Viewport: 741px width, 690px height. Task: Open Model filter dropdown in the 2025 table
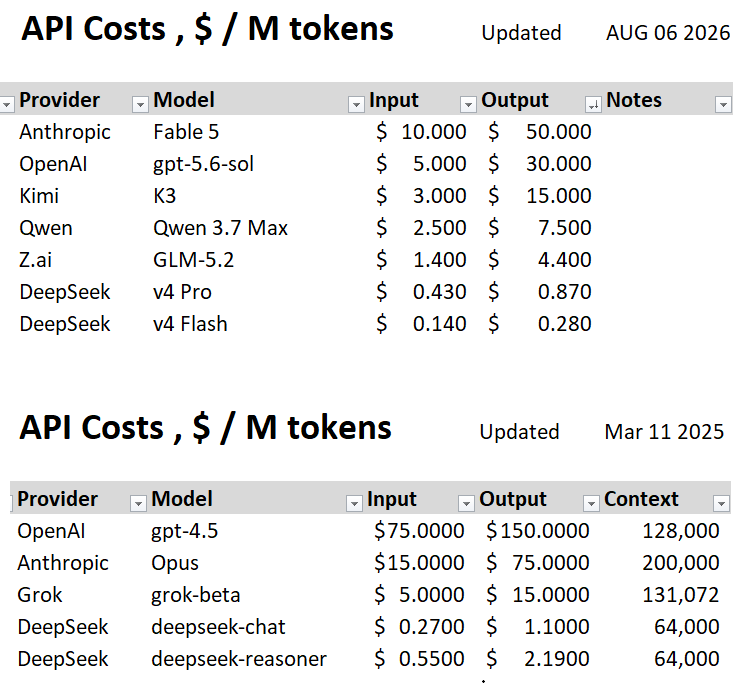point(354,503)
